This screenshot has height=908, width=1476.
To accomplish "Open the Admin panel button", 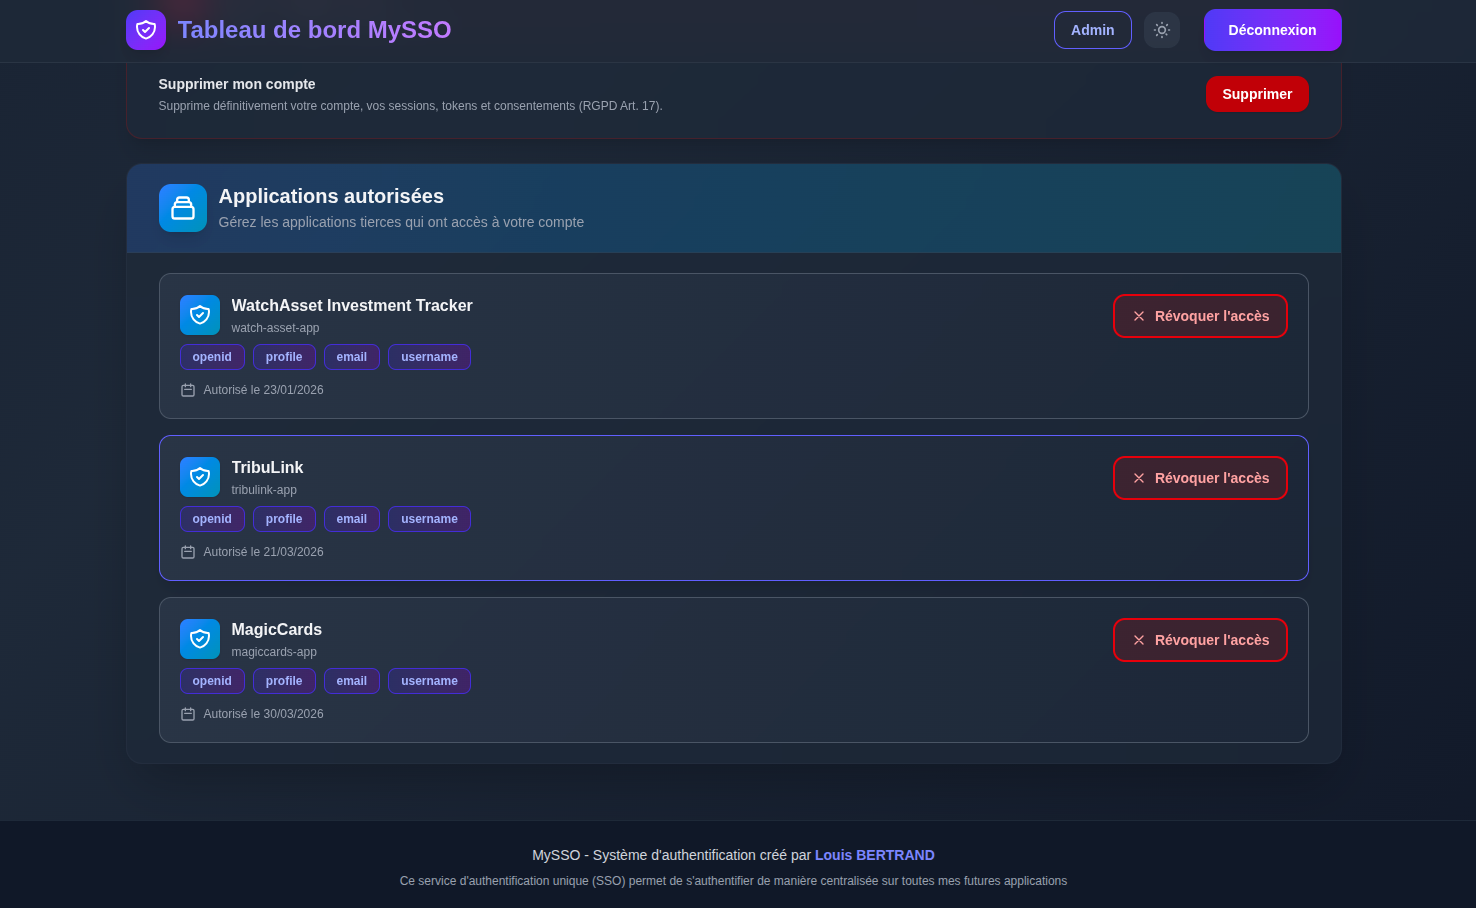I will (x=1093, y=30).
